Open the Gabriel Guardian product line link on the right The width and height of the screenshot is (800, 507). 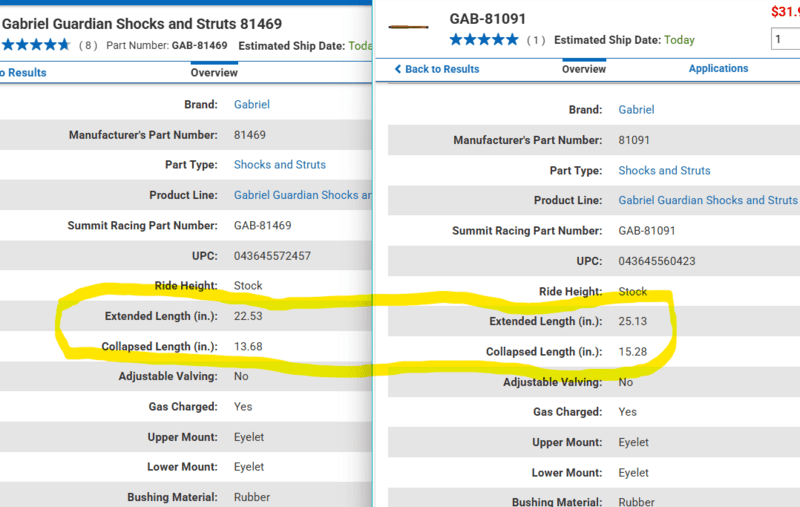click(708, 201)
